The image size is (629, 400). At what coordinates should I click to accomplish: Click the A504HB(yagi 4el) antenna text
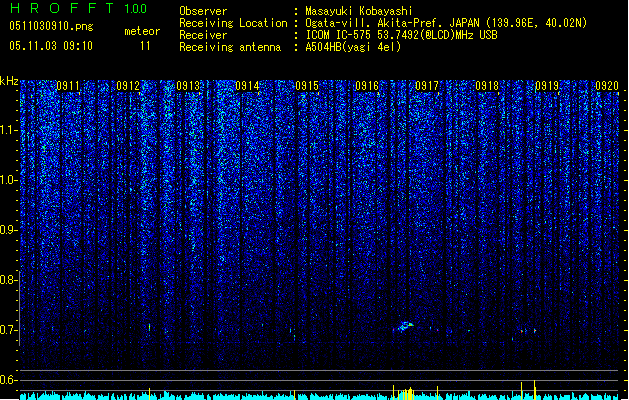[x=353, y=47]
